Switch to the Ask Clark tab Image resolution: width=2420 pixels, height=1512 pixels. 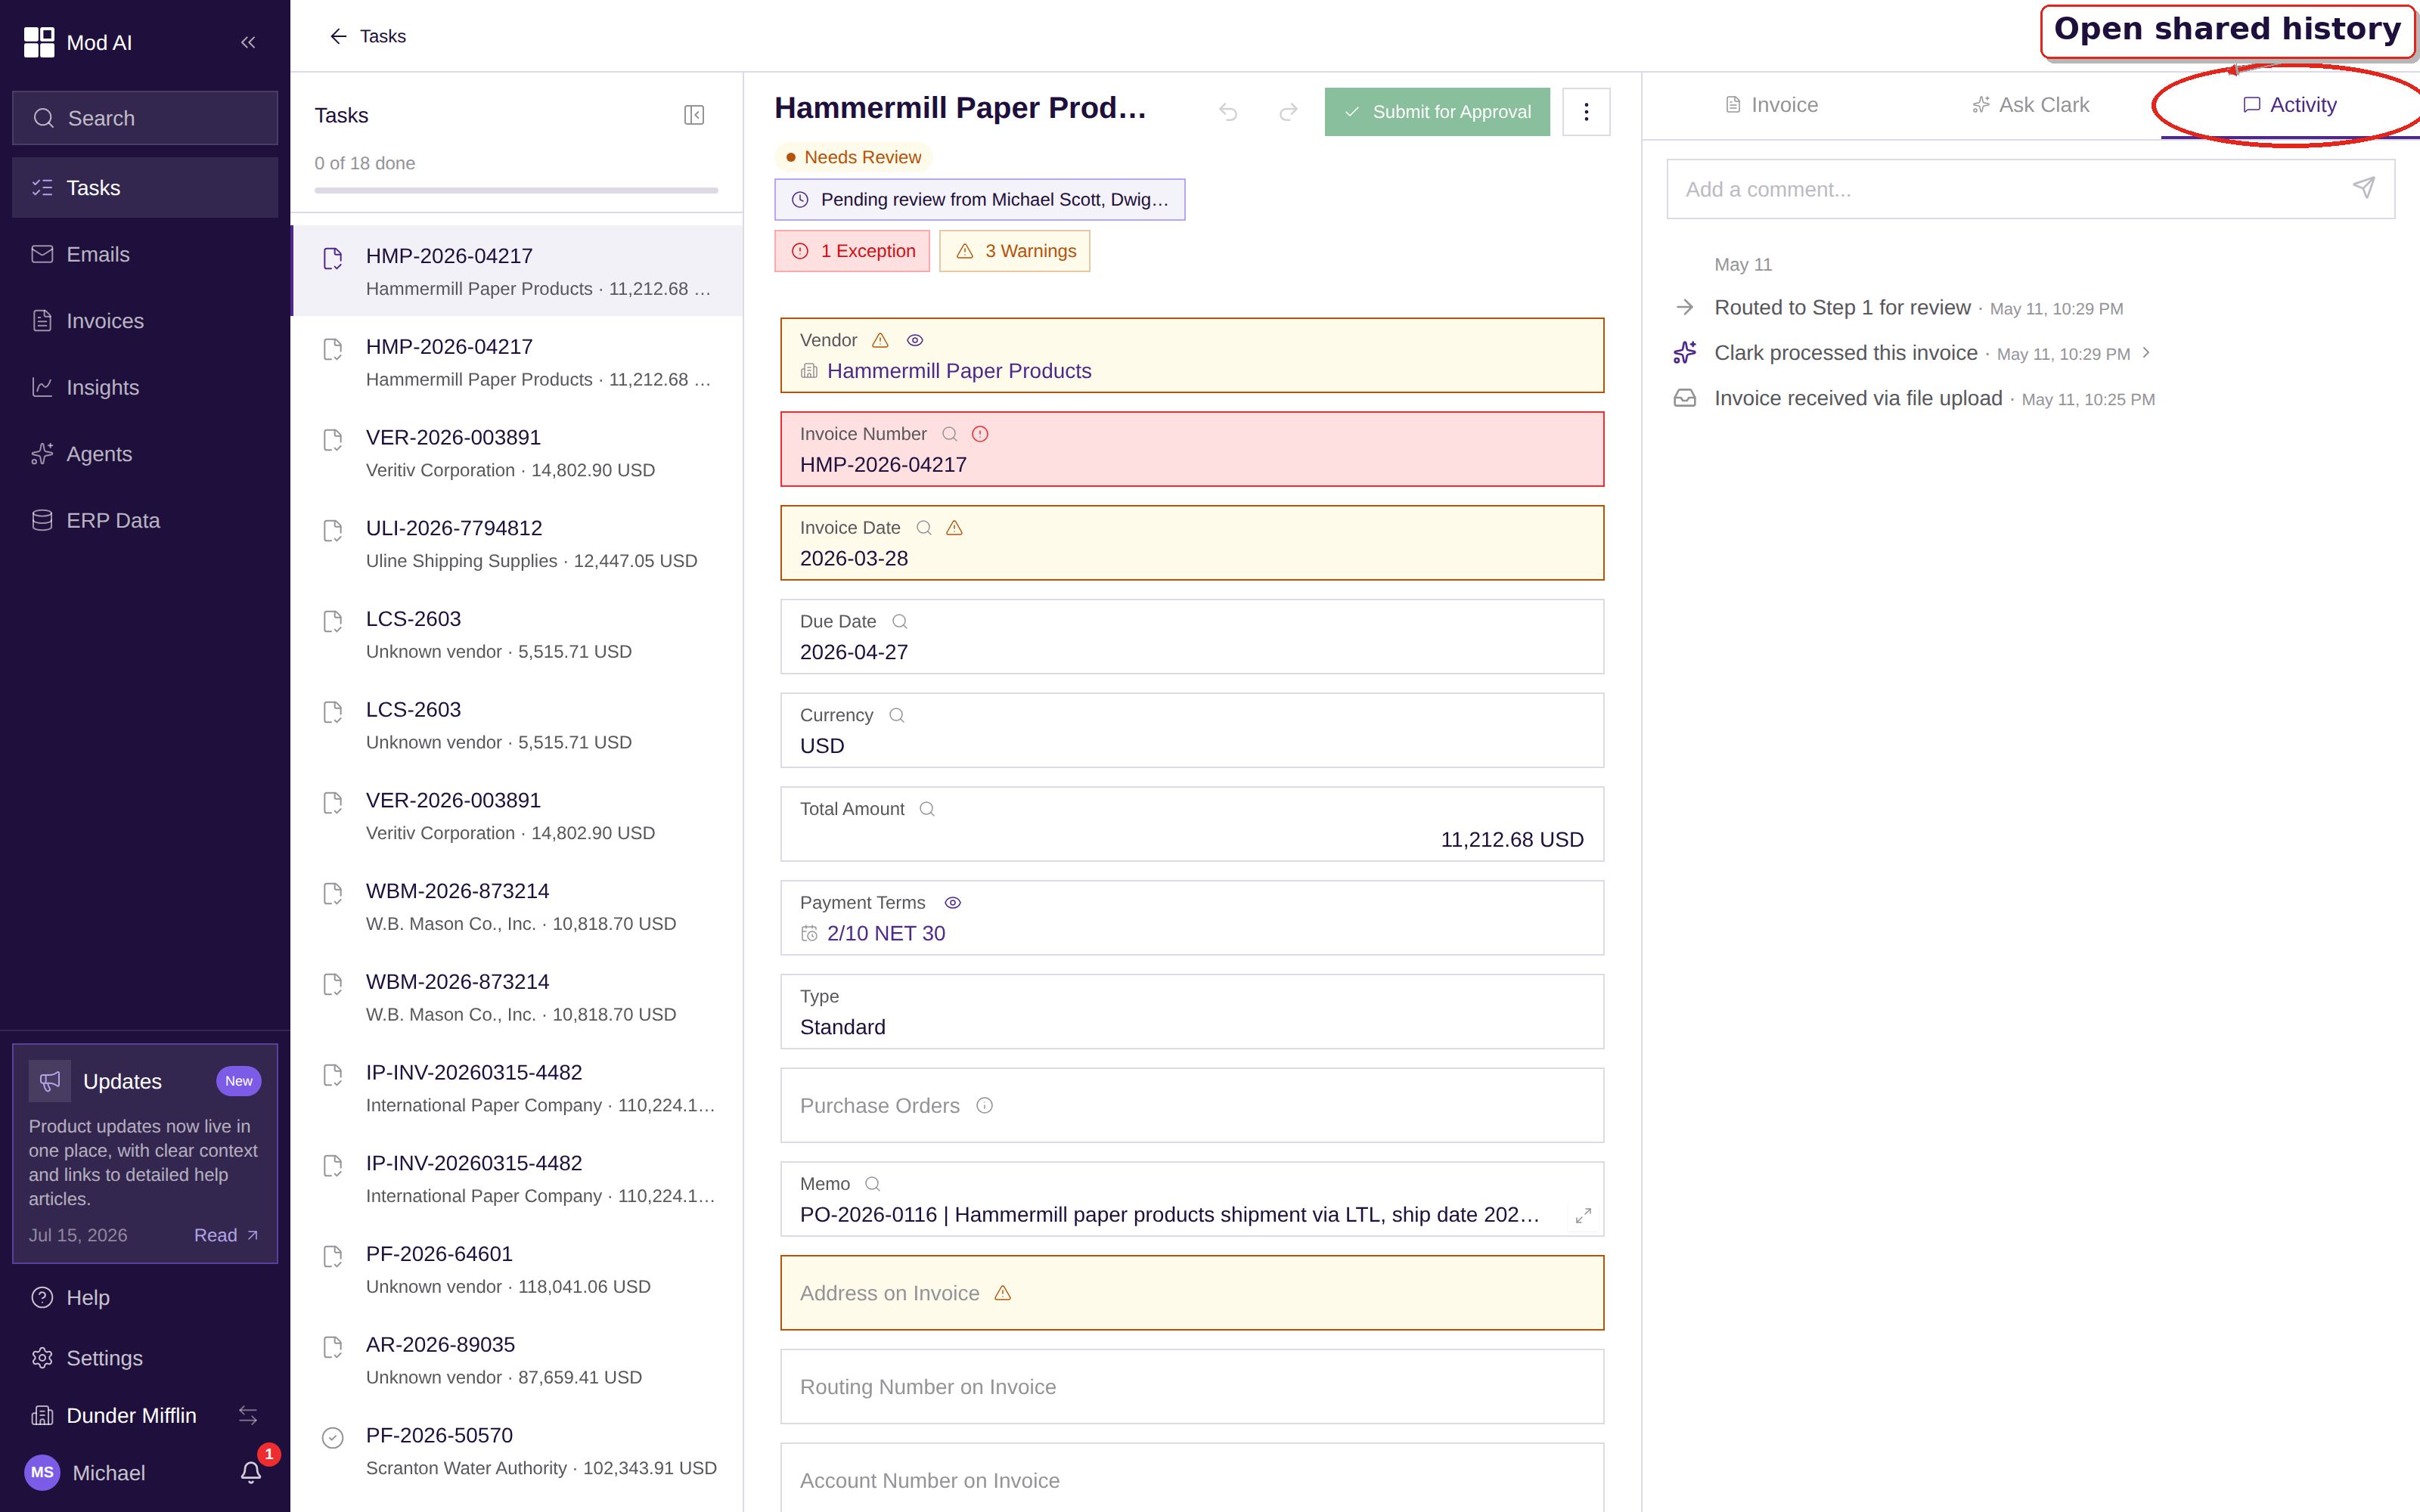[2030, 105]
